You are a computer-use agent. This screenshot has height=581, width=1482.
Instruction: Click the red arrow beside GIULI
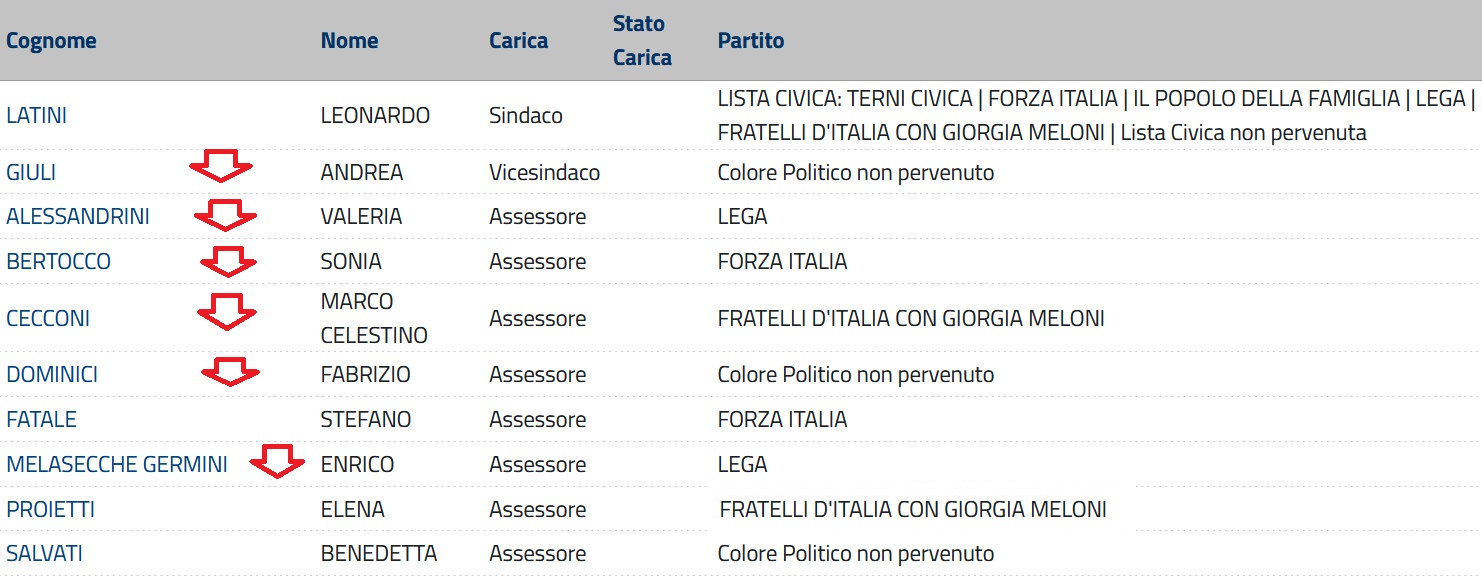click(221, 166)
